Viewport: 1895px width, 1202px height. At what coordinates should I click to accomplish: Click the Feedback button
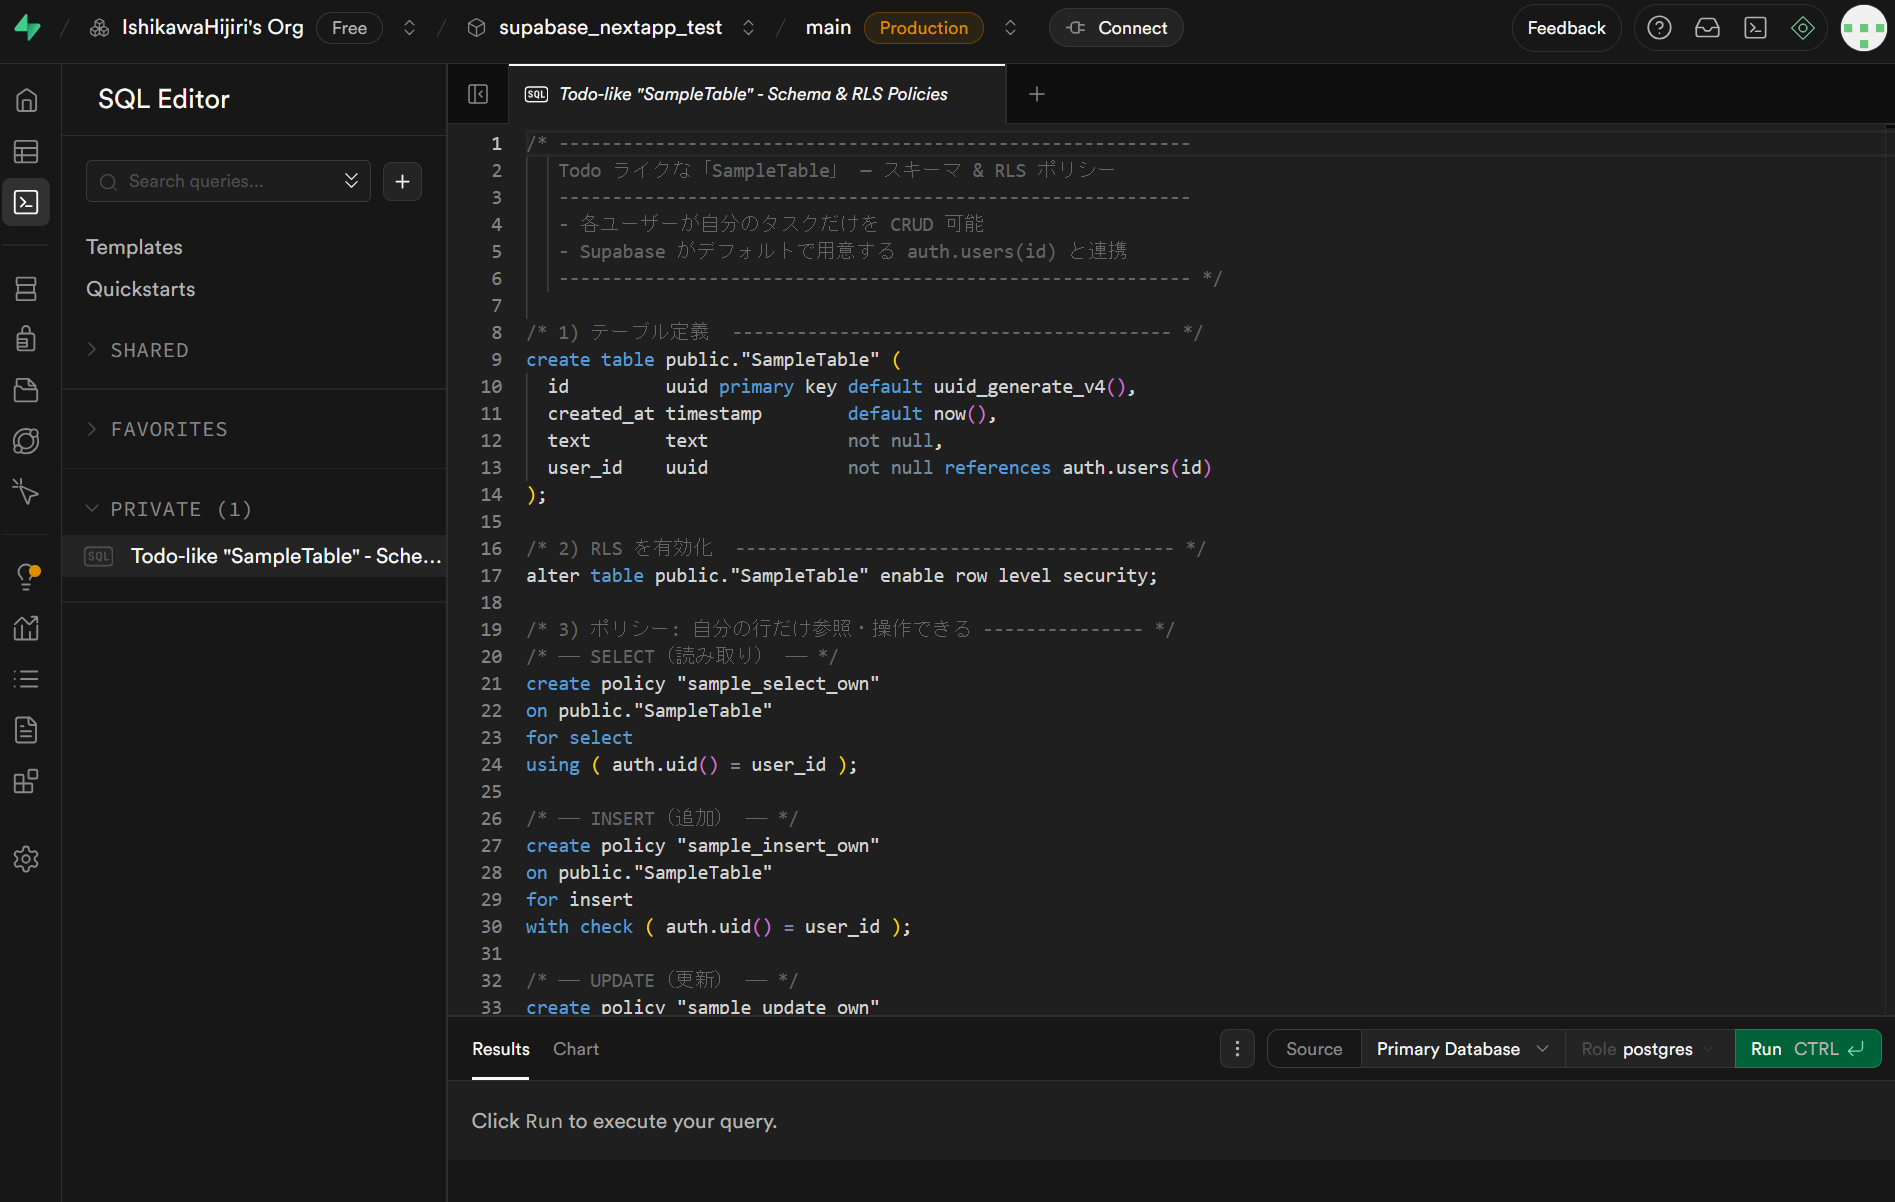coord(1566,28)
